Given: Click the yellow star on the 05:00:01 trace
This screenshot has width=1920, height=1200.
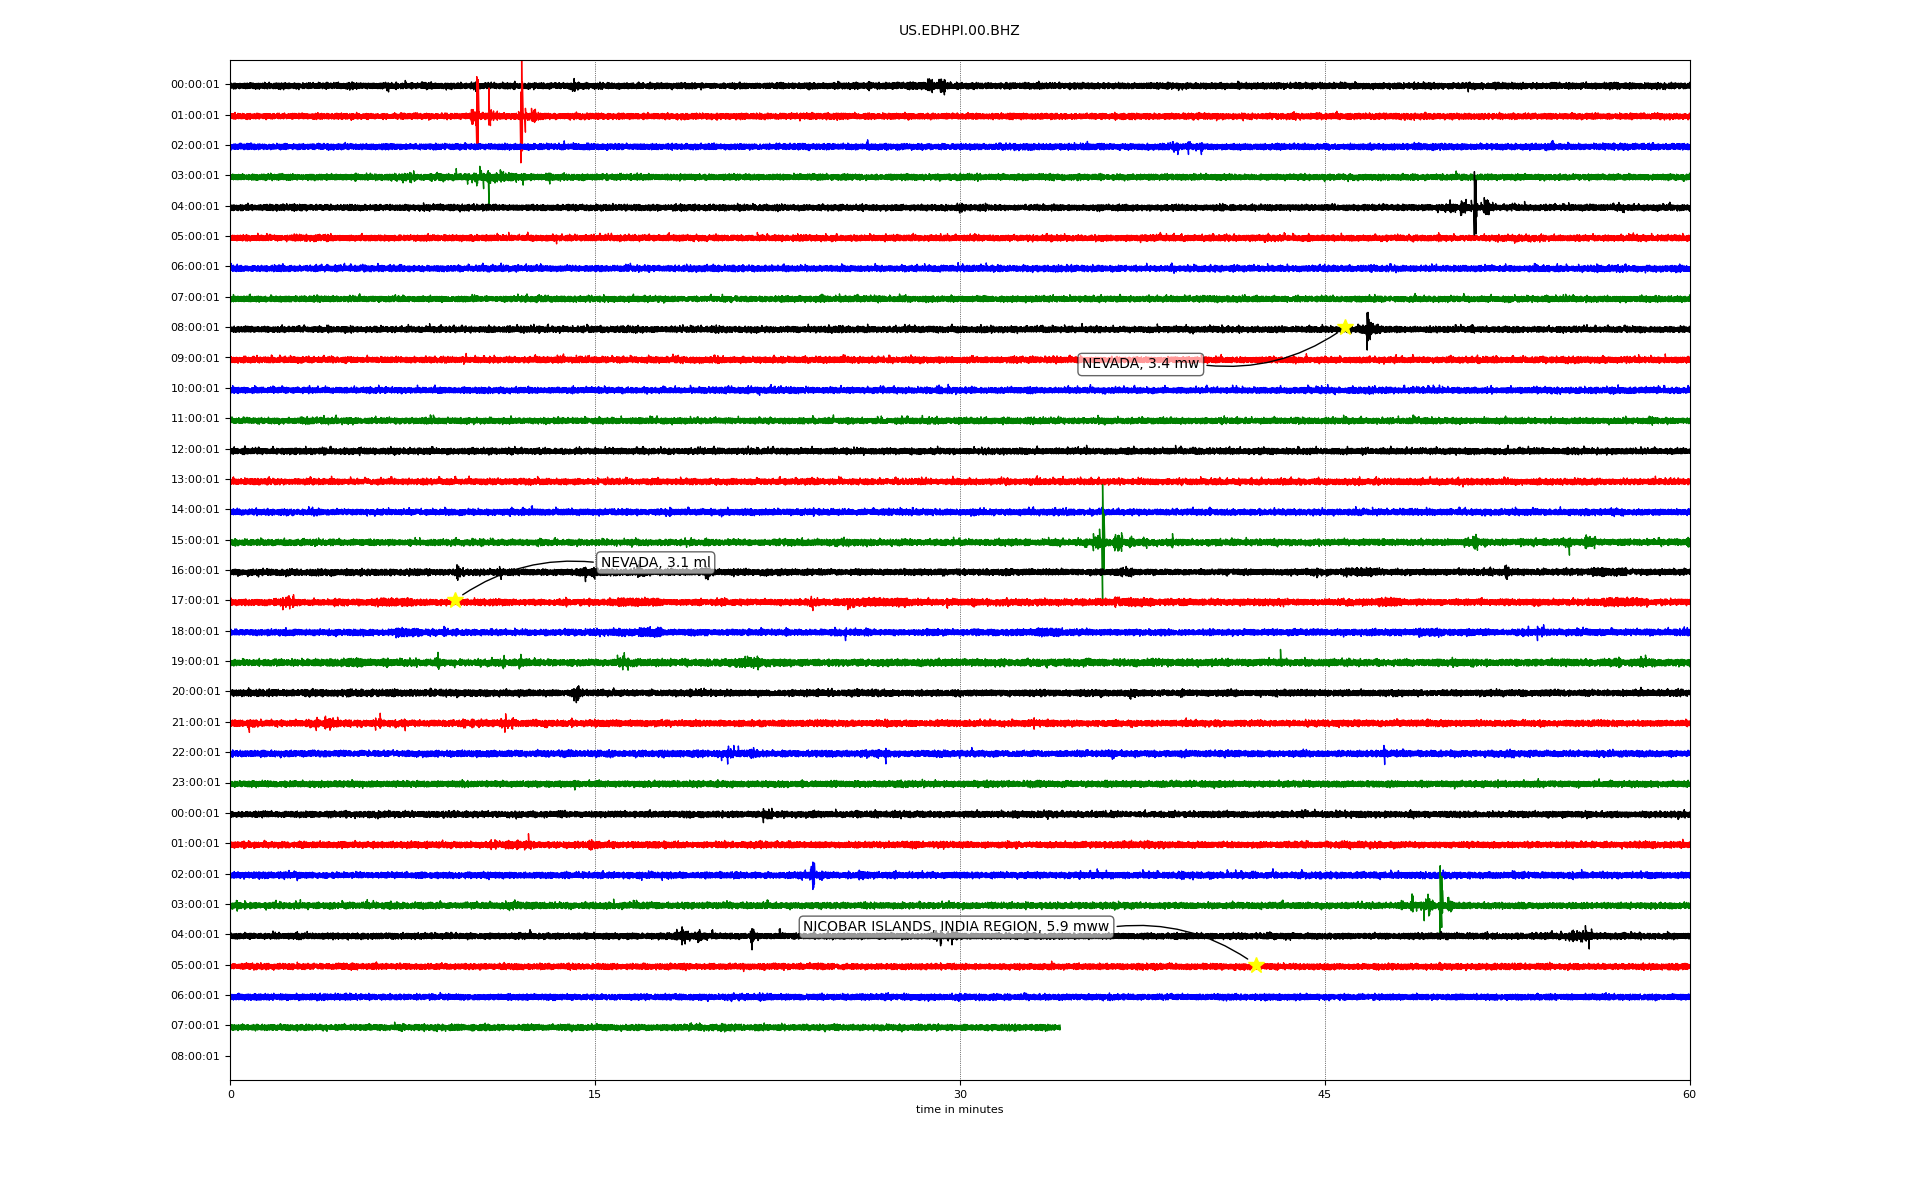Looking at the screenshot, I should point(1256,965).
